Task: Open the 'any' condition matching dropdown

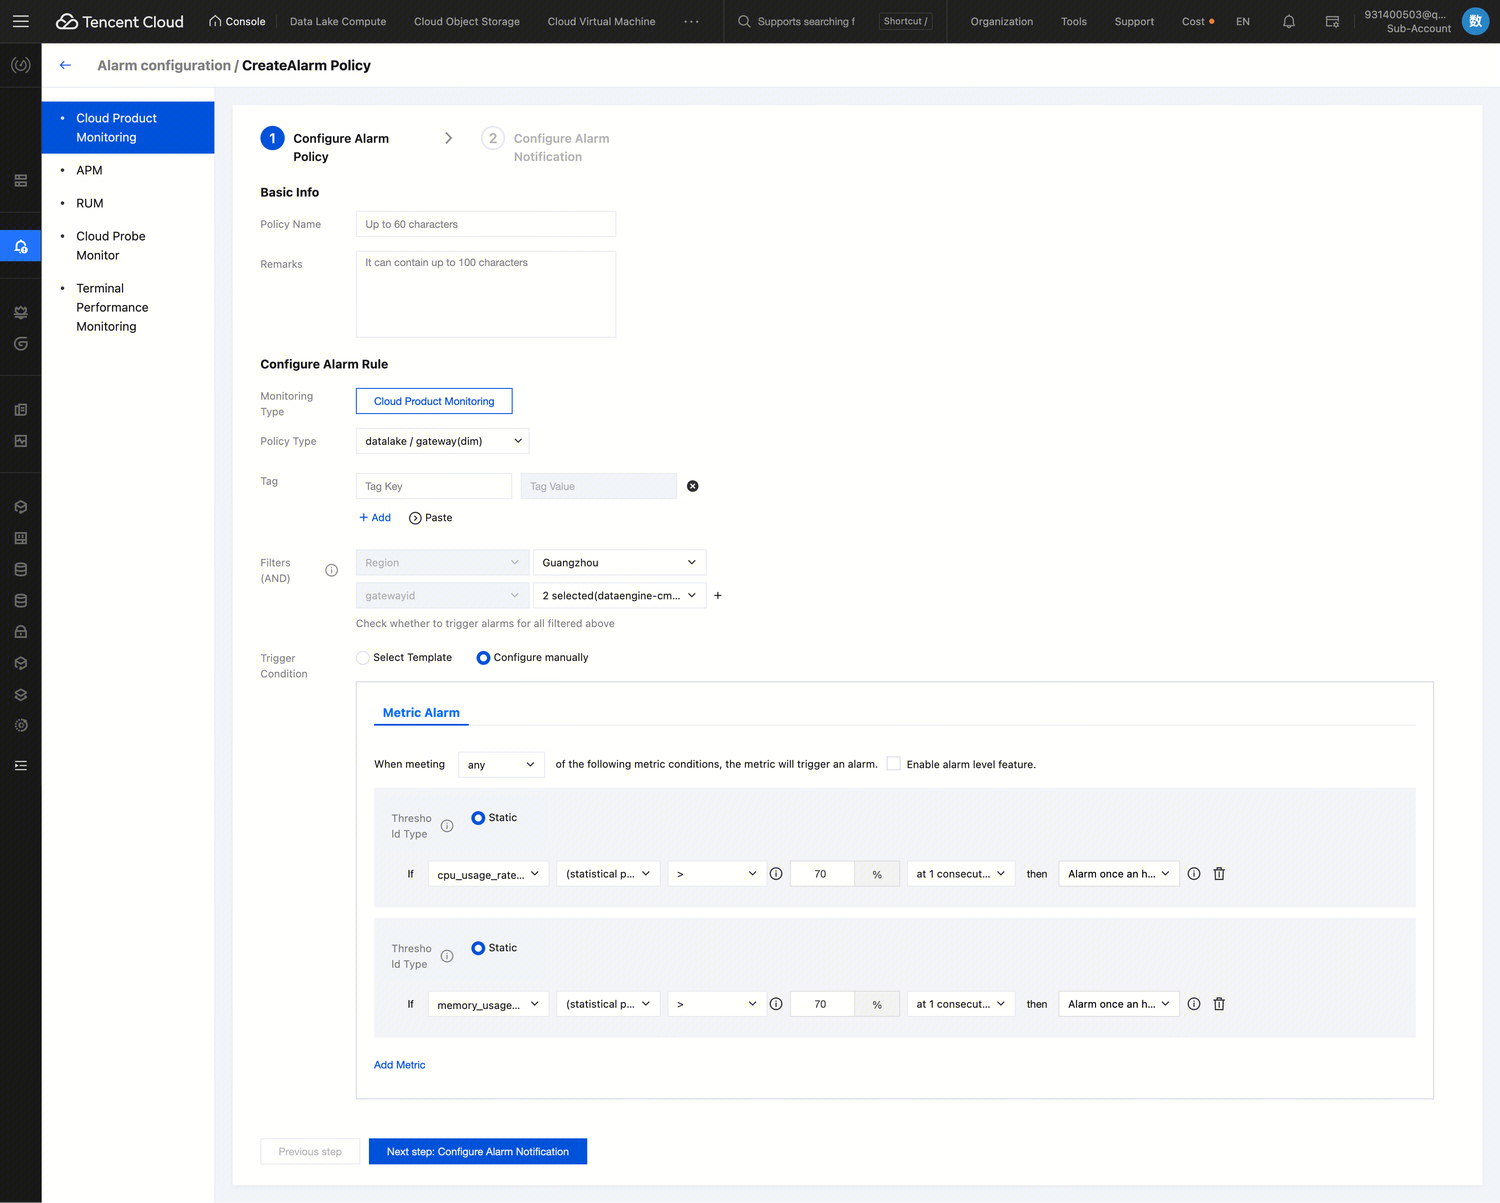Action: click(x=501, y=765)
